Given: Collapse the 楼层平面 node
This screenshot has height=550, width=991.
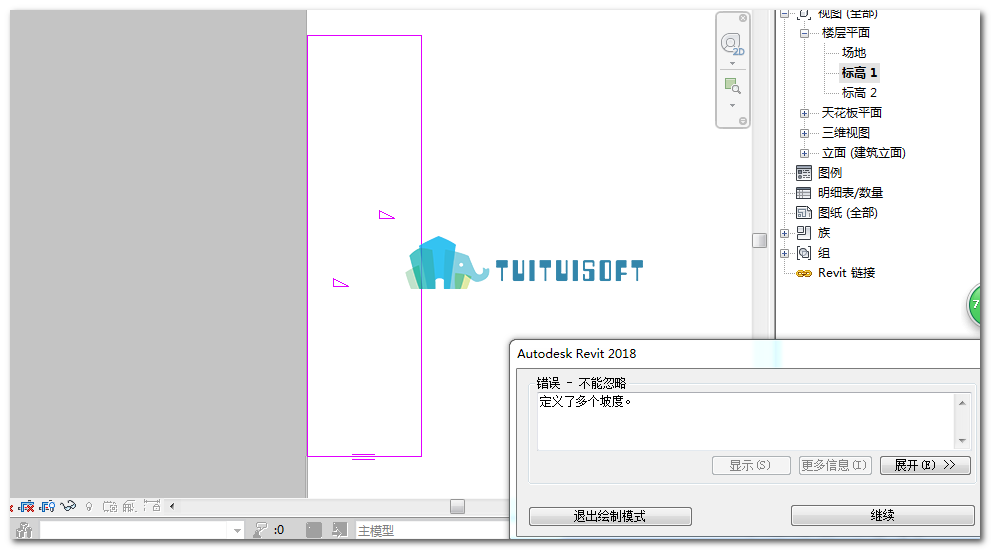Looking at the screenshot, I should 805,34.
